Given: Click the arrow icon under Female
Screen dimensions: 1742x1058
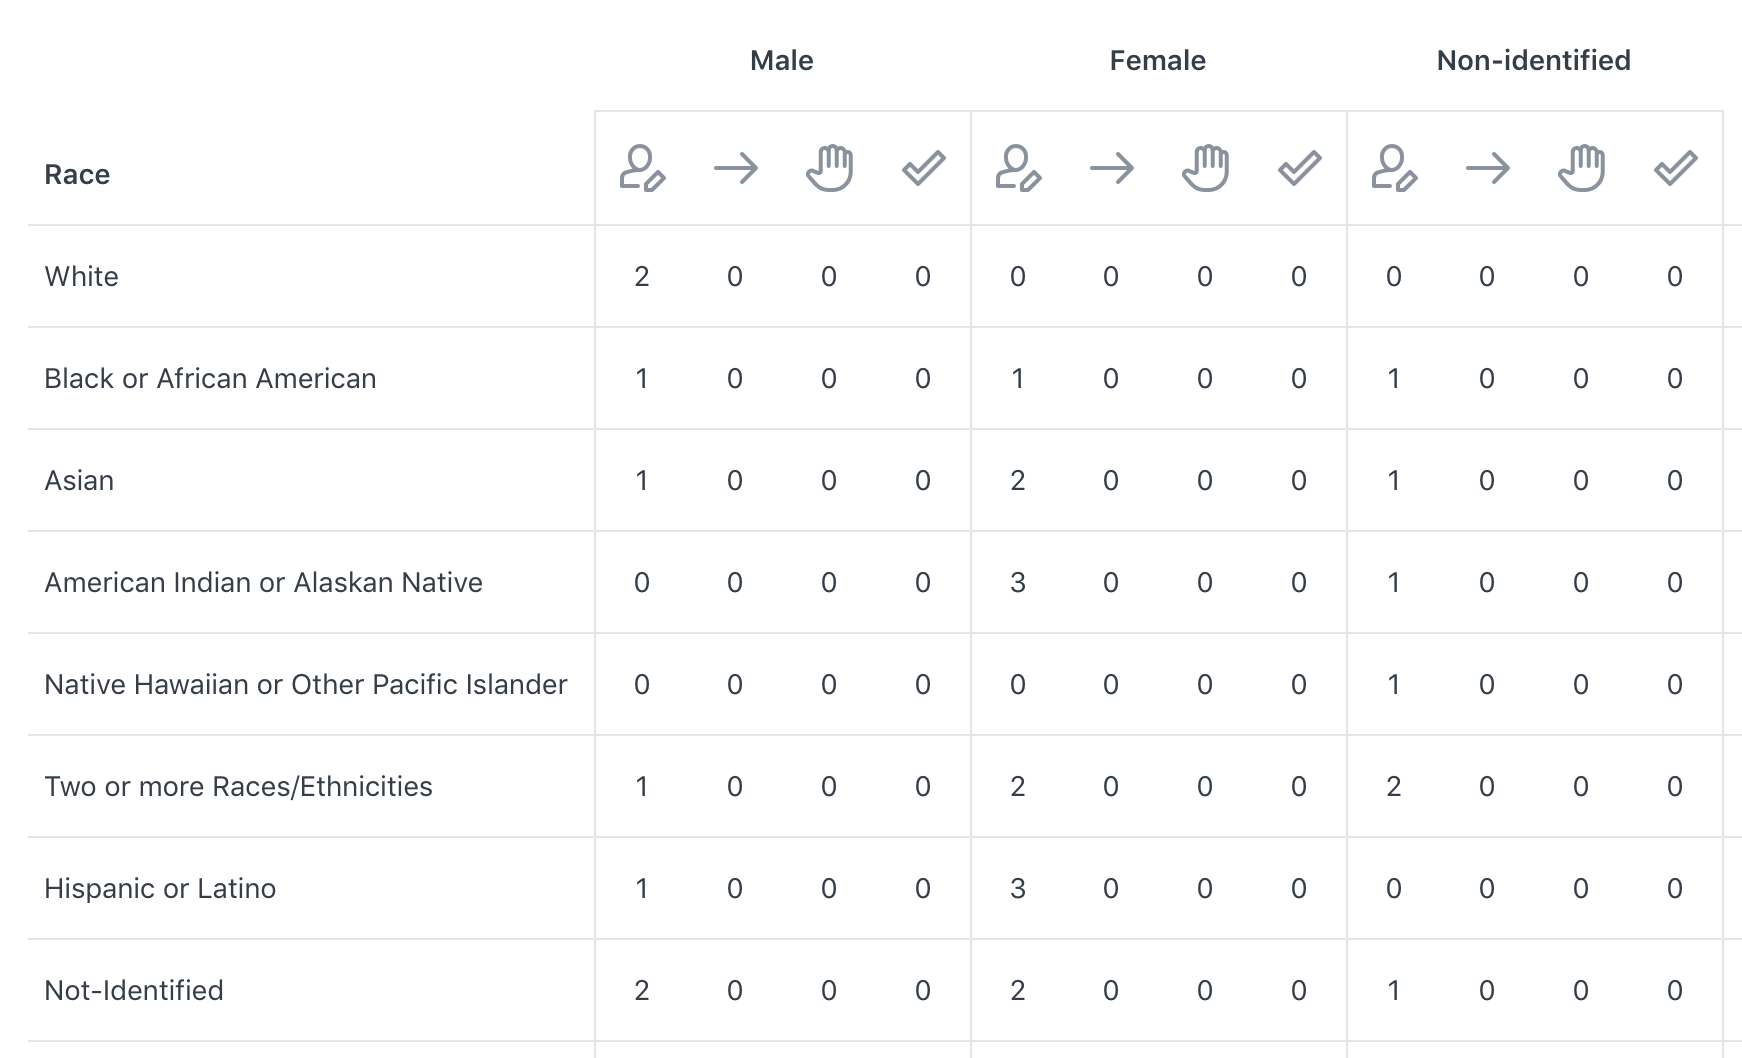Looking at the screenshot, I should point(1111,168).
